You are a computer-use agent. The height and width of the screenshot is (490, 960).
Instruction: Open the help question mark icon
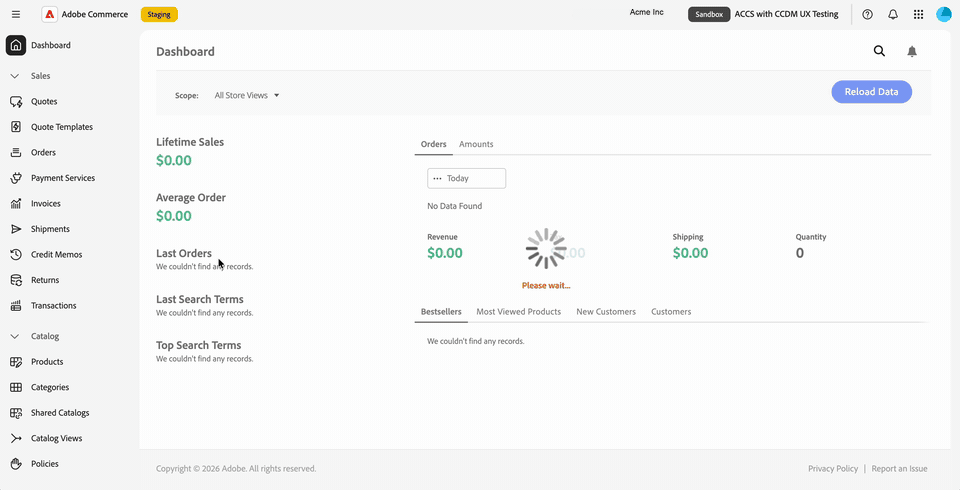868,14
